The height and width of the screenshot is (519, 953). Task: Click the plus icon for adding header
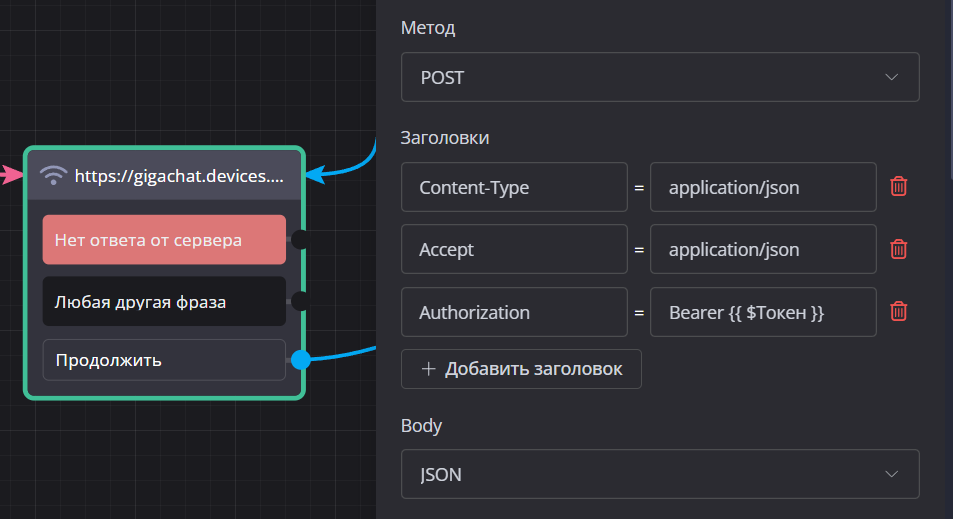[429, 369]
